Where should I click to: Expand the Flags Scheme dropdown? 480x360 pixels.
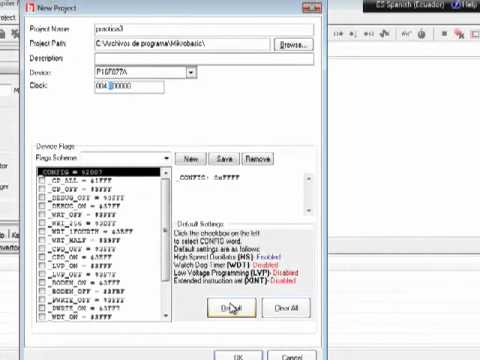(x=166, y=158)
